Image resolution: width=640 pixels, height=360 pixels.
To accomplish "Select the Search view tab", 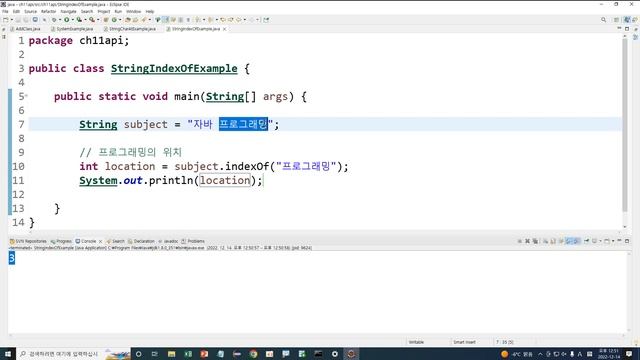I will pyautogui.click(x=116, y=241).
